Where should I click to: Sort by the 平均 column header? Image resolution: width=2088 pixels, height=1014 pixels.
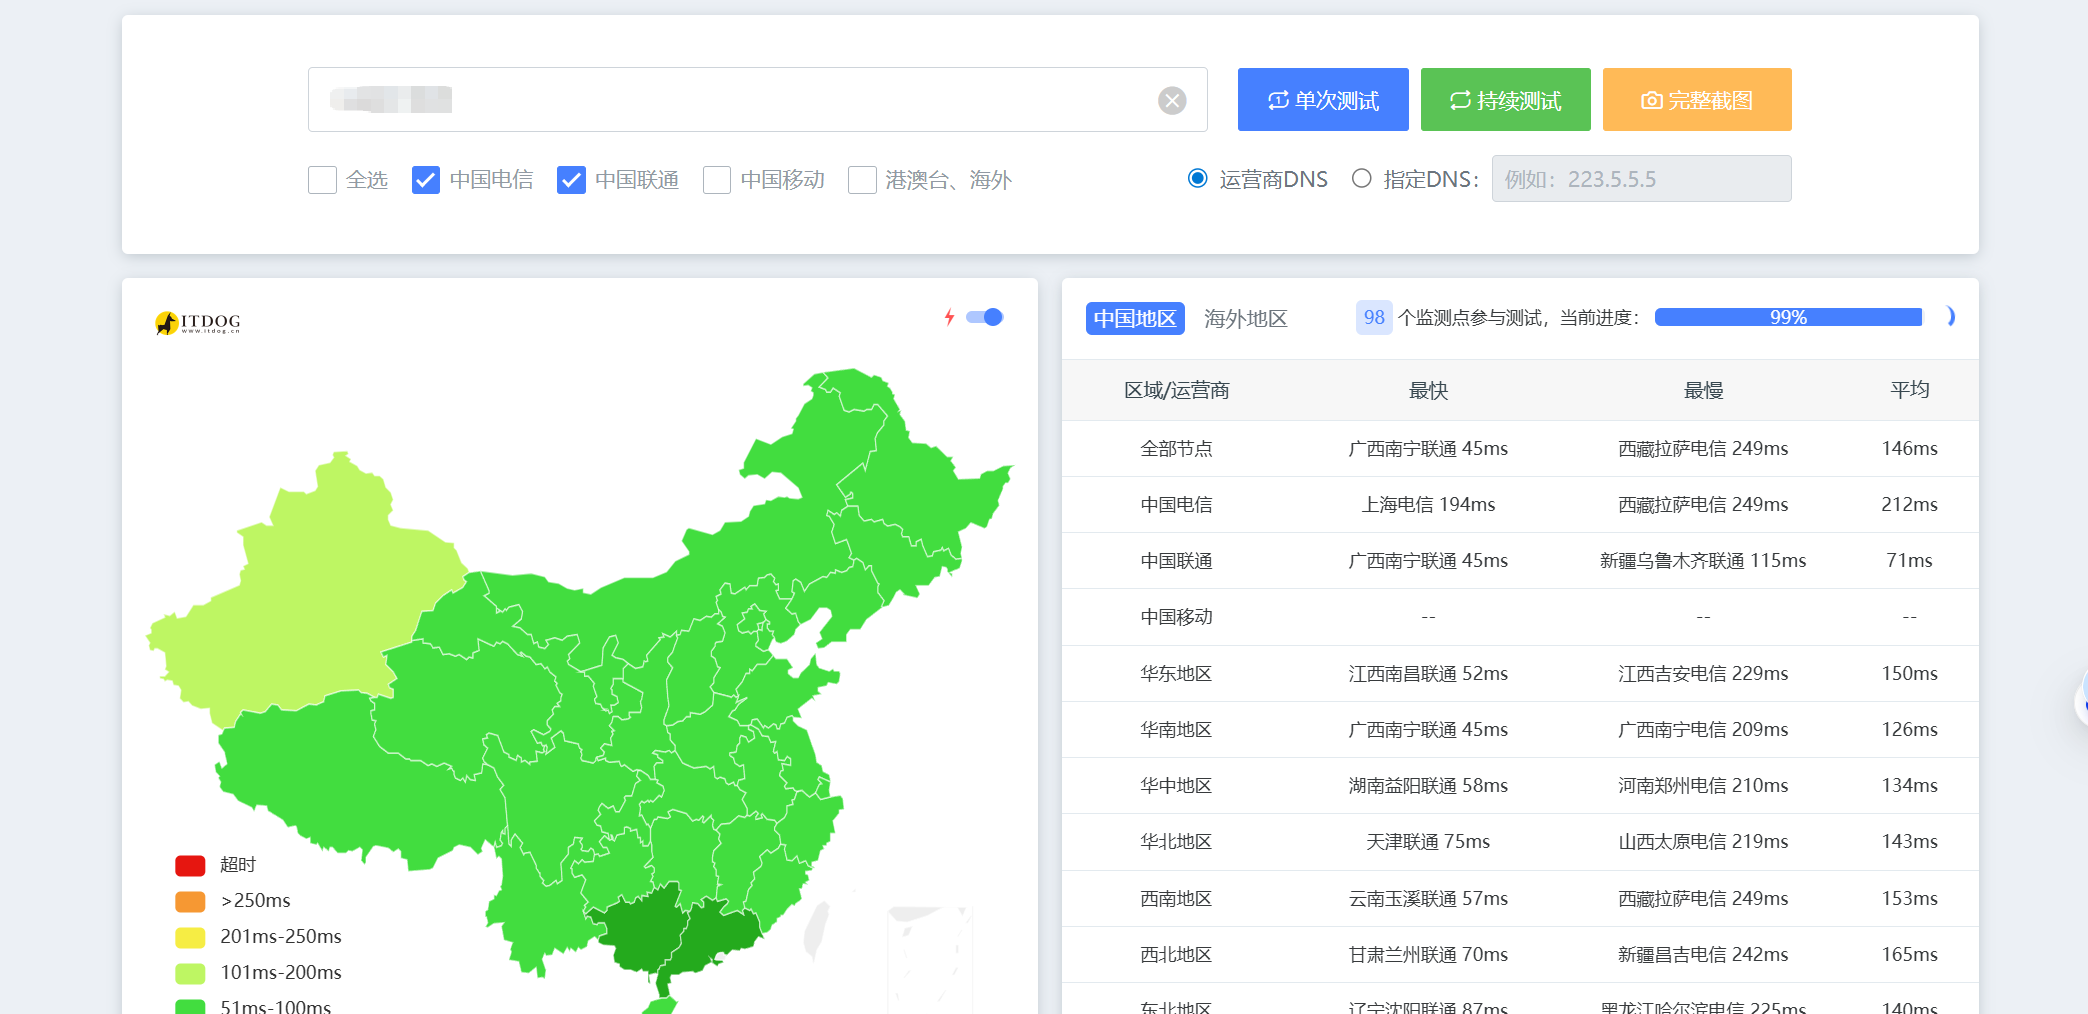click(x=1909, y=390)
